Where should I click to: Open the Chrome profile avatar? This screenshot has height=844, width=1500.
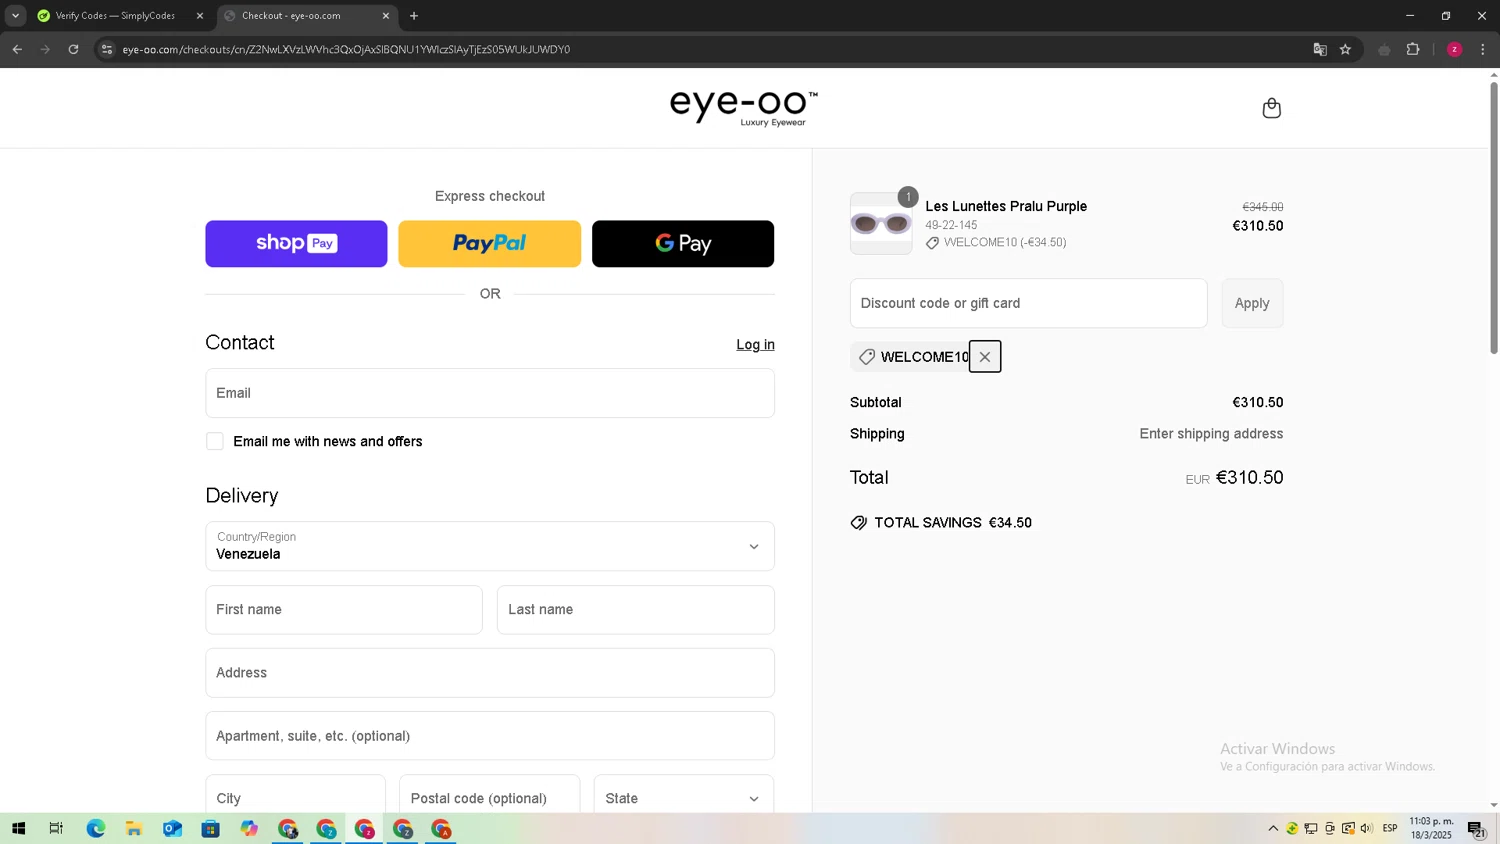1454,49
